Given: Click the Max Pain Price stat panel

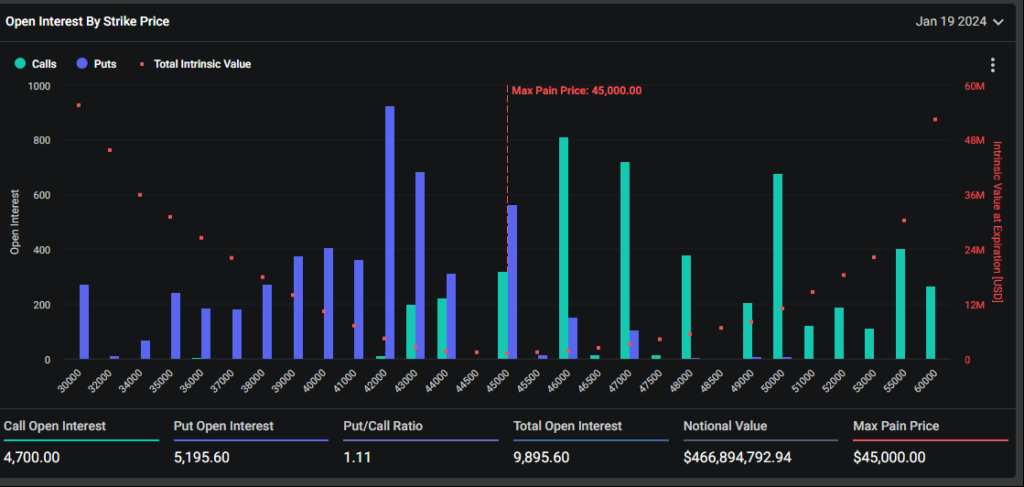Looking at the screenshot, I should coord(896,426).
